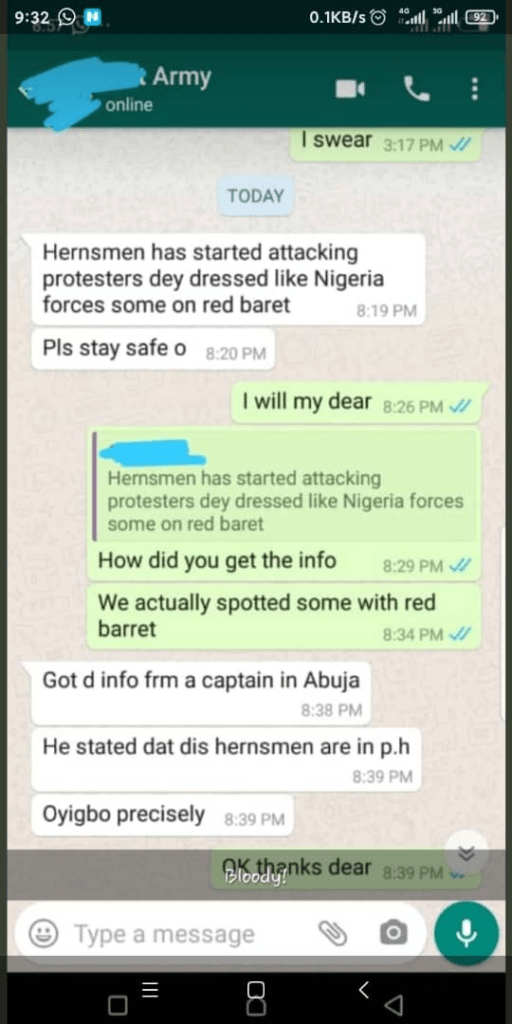The image size is (512, 1024).
Task: Open the three-dot more options menu
Action: (475, 89)
